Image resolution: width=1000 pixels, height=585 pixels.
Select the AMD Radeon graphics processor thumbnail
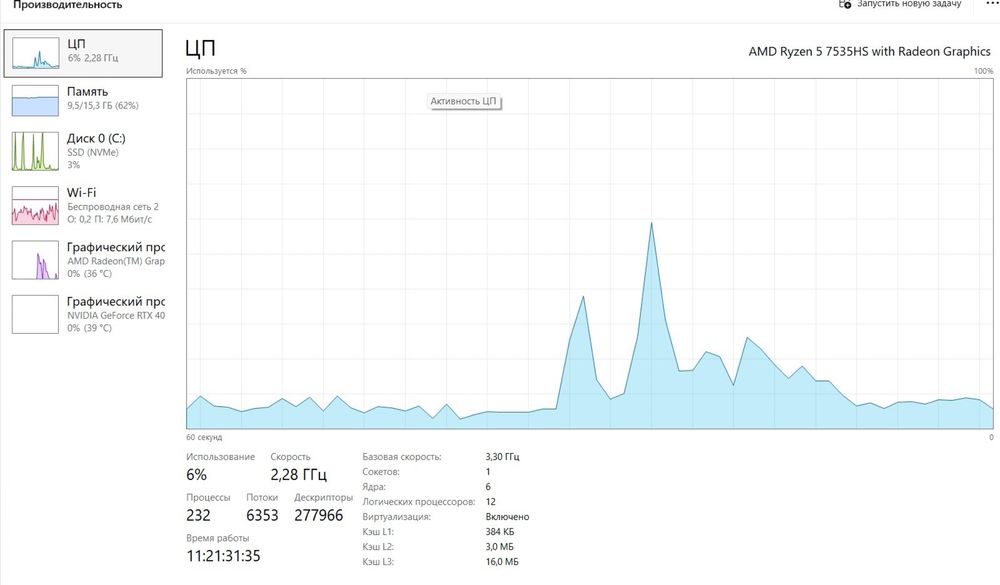[35, 260]
